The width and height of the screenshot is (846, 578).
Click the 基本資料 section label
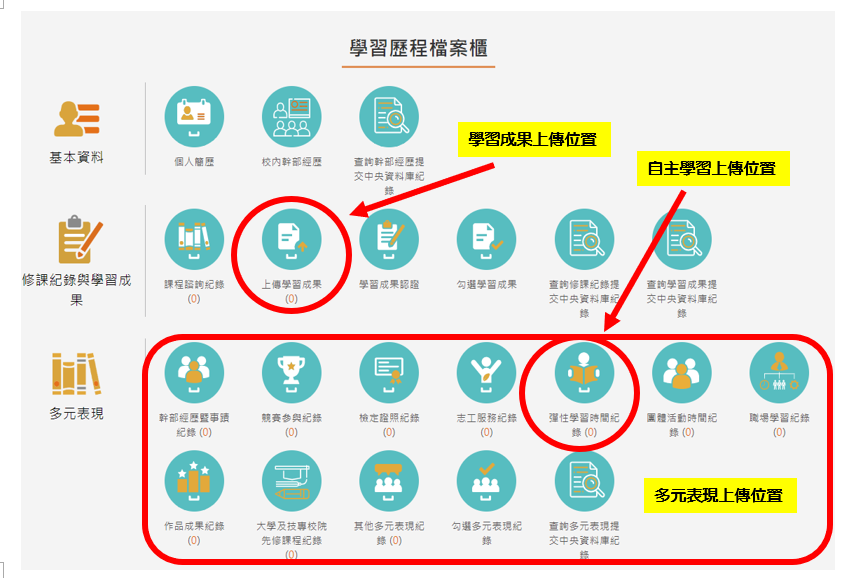[77, 158]
